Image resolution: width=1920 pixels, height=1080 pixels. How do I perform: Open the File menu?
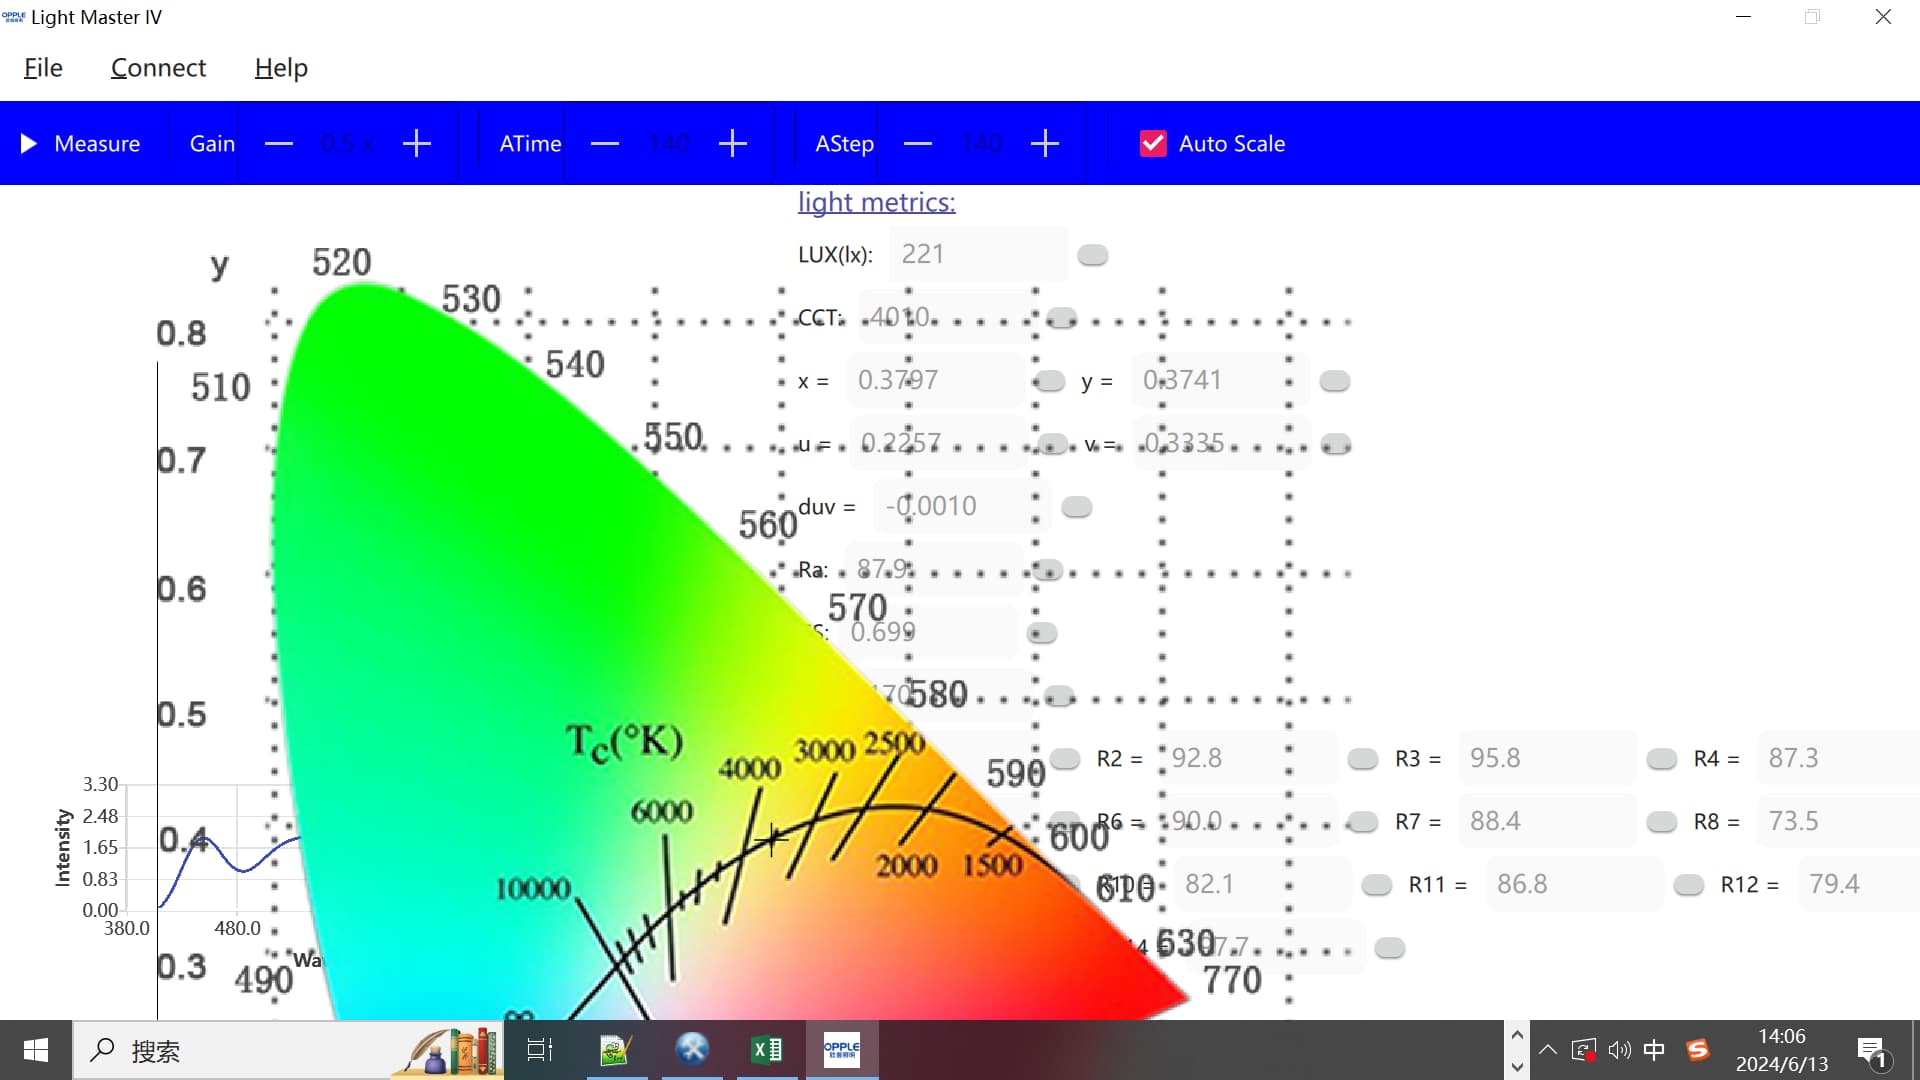[x=43, y=68]
